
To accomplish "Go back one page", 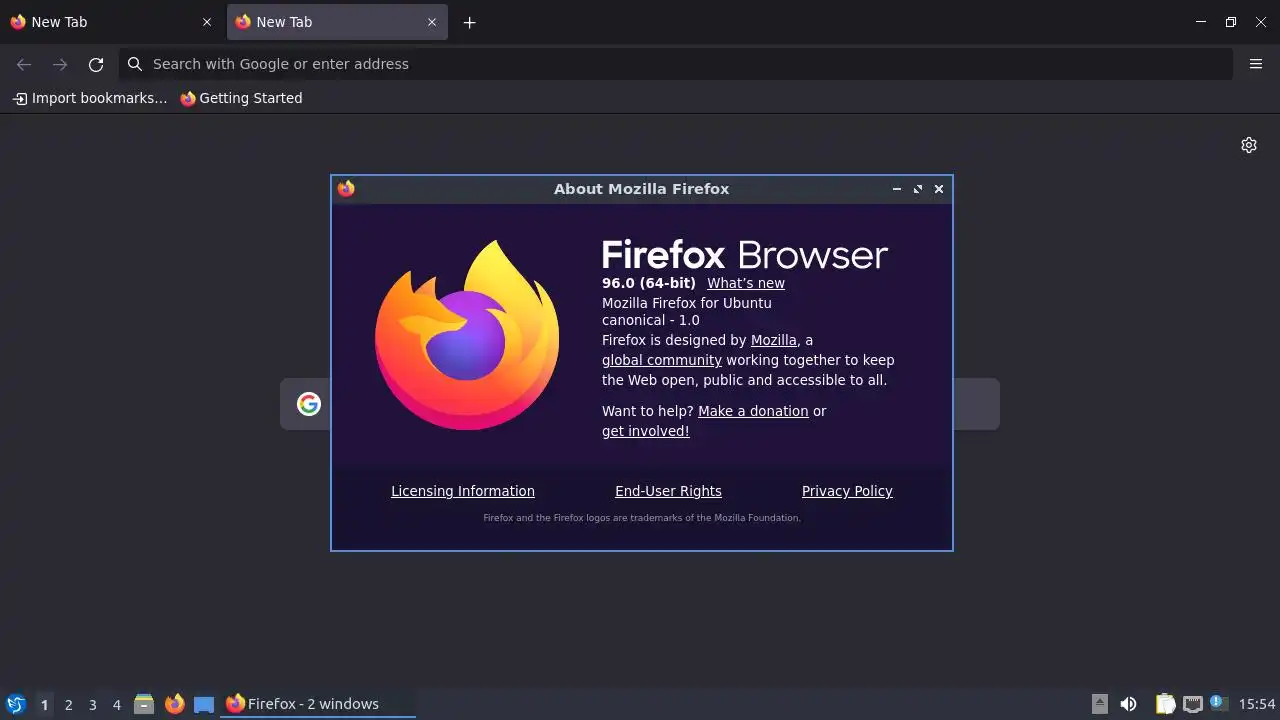I will [24, 64].
